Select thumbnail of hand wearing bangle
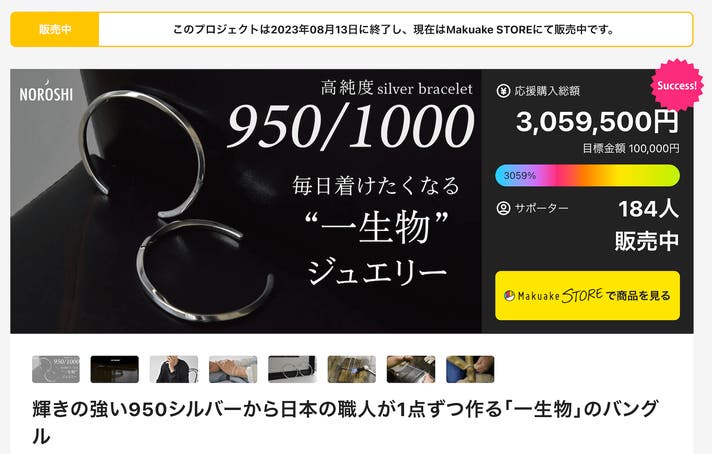The width and height of the screenshot is (712, 454). click(233, 369)
